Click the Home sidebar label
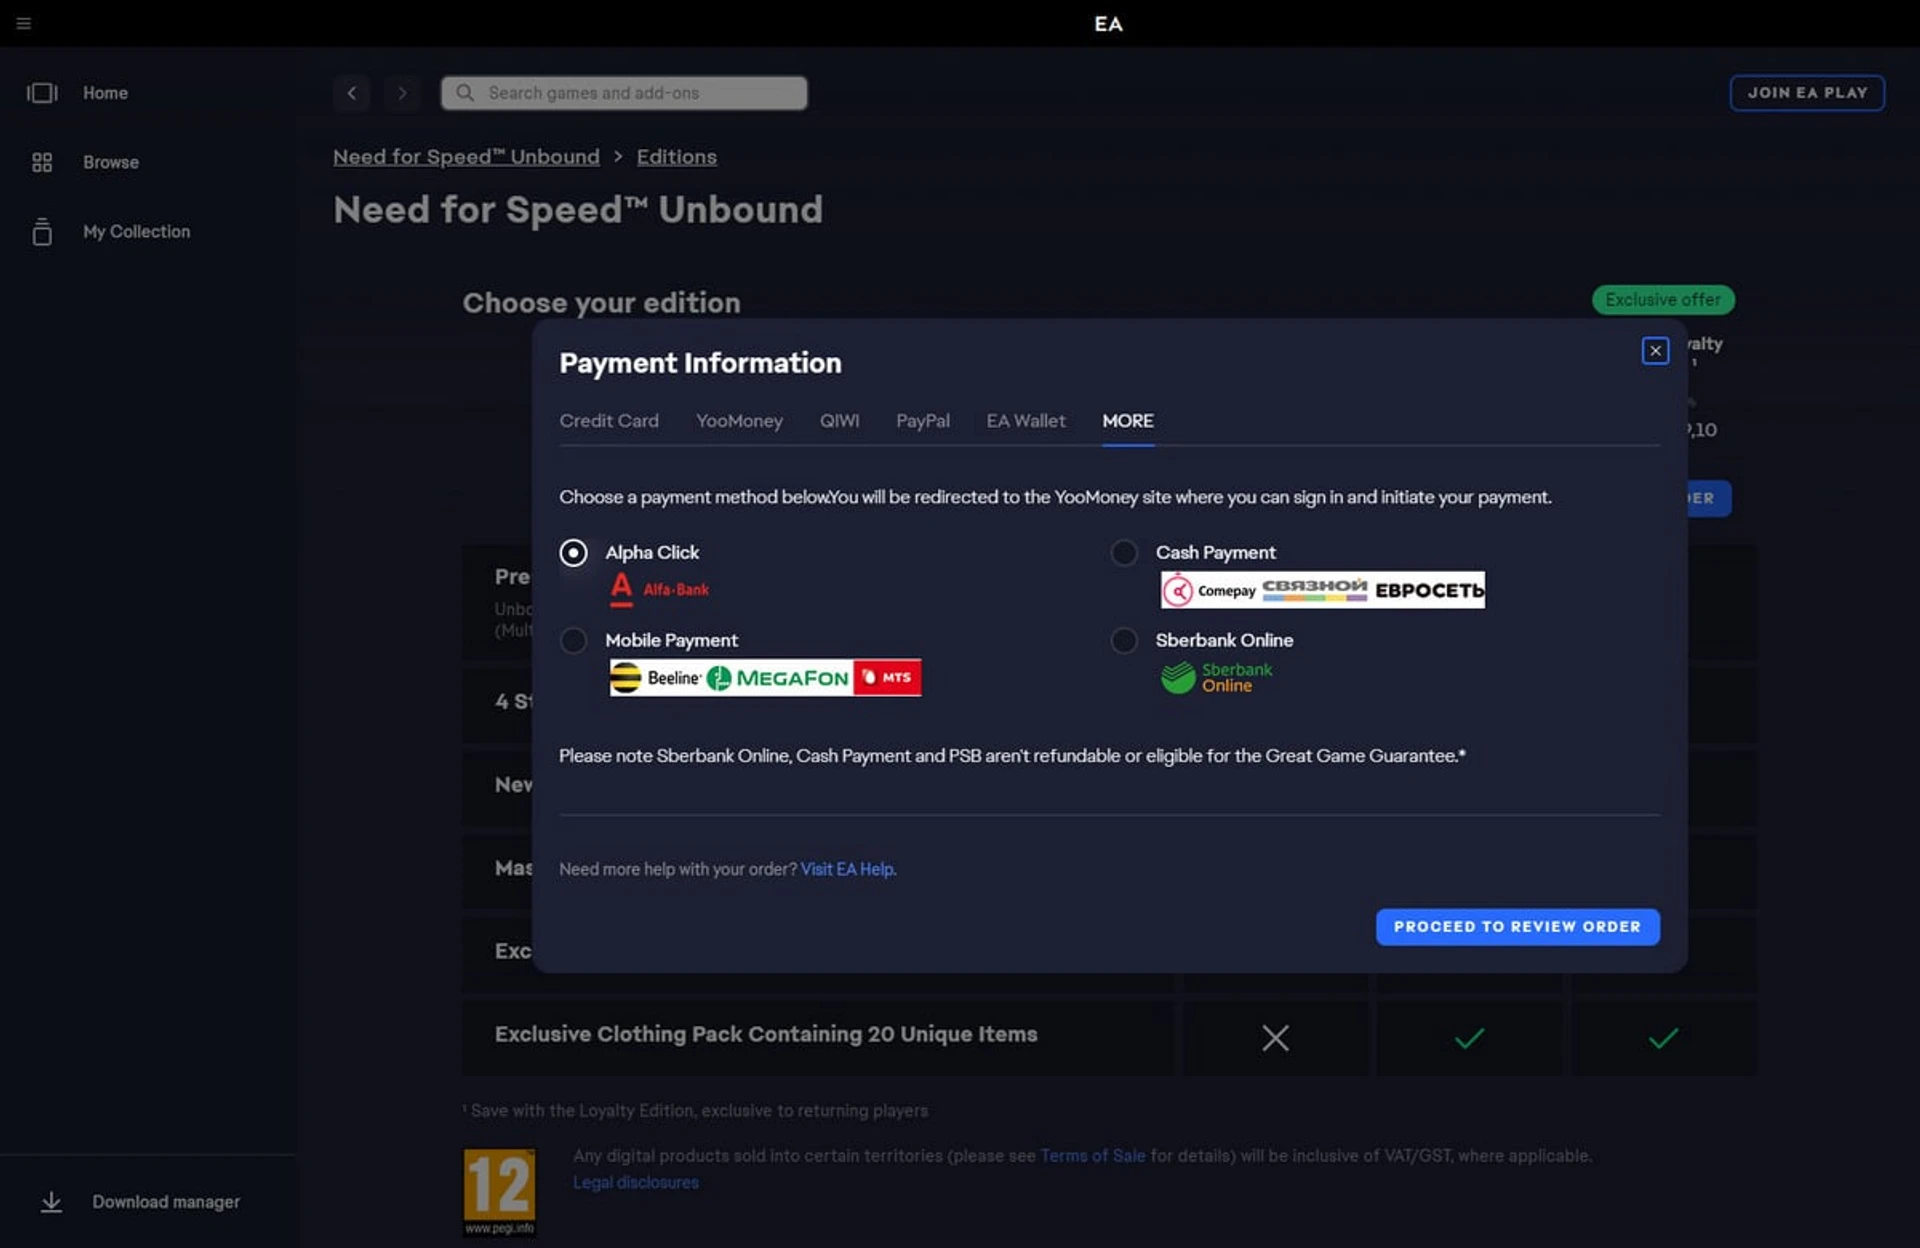This screenshot has height=1248, width=1920. [106, 93]
